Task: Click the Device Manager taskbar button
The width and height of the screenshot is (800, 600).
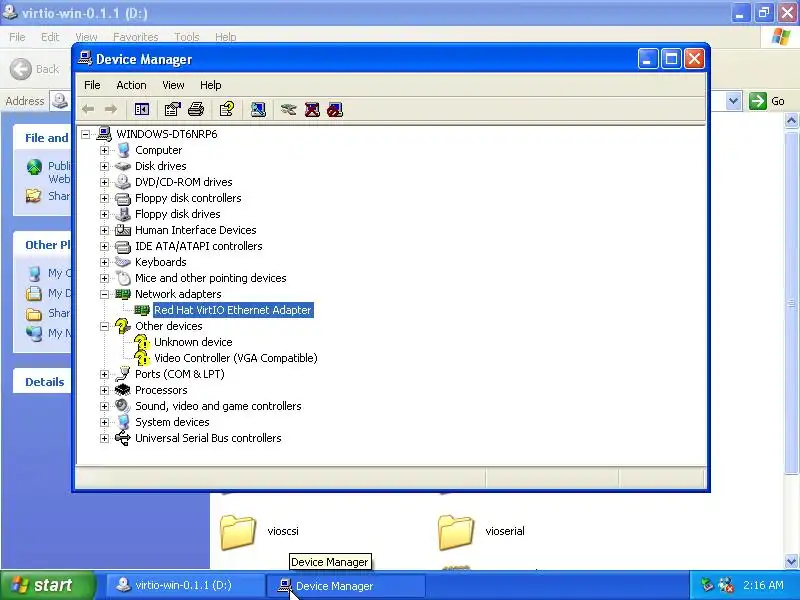Action: (345, 586)
